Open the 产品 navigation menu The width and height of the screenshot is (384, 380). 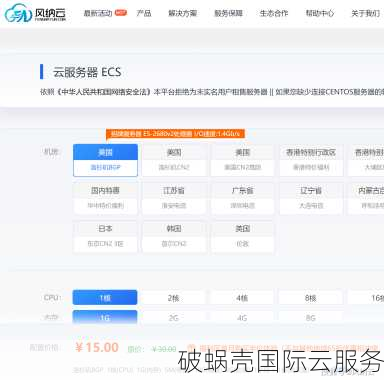(144, 13)
